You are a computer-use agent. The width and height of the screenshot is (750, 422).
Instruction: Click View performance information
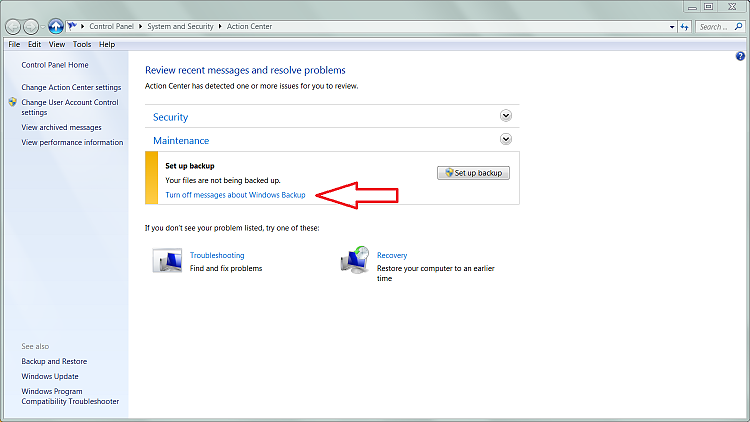72,143
